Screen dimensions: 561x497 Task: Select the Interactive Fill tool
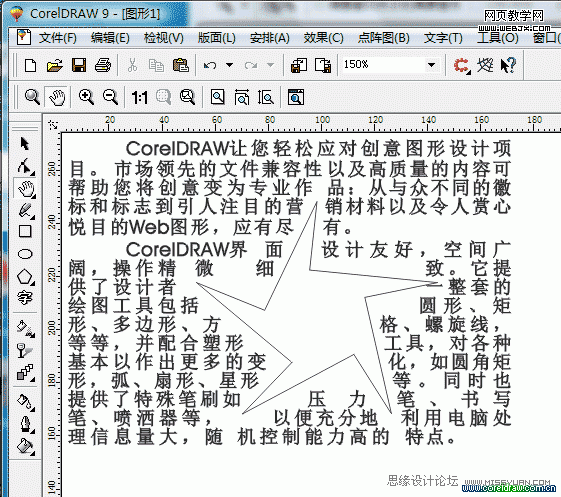(25, 328)
